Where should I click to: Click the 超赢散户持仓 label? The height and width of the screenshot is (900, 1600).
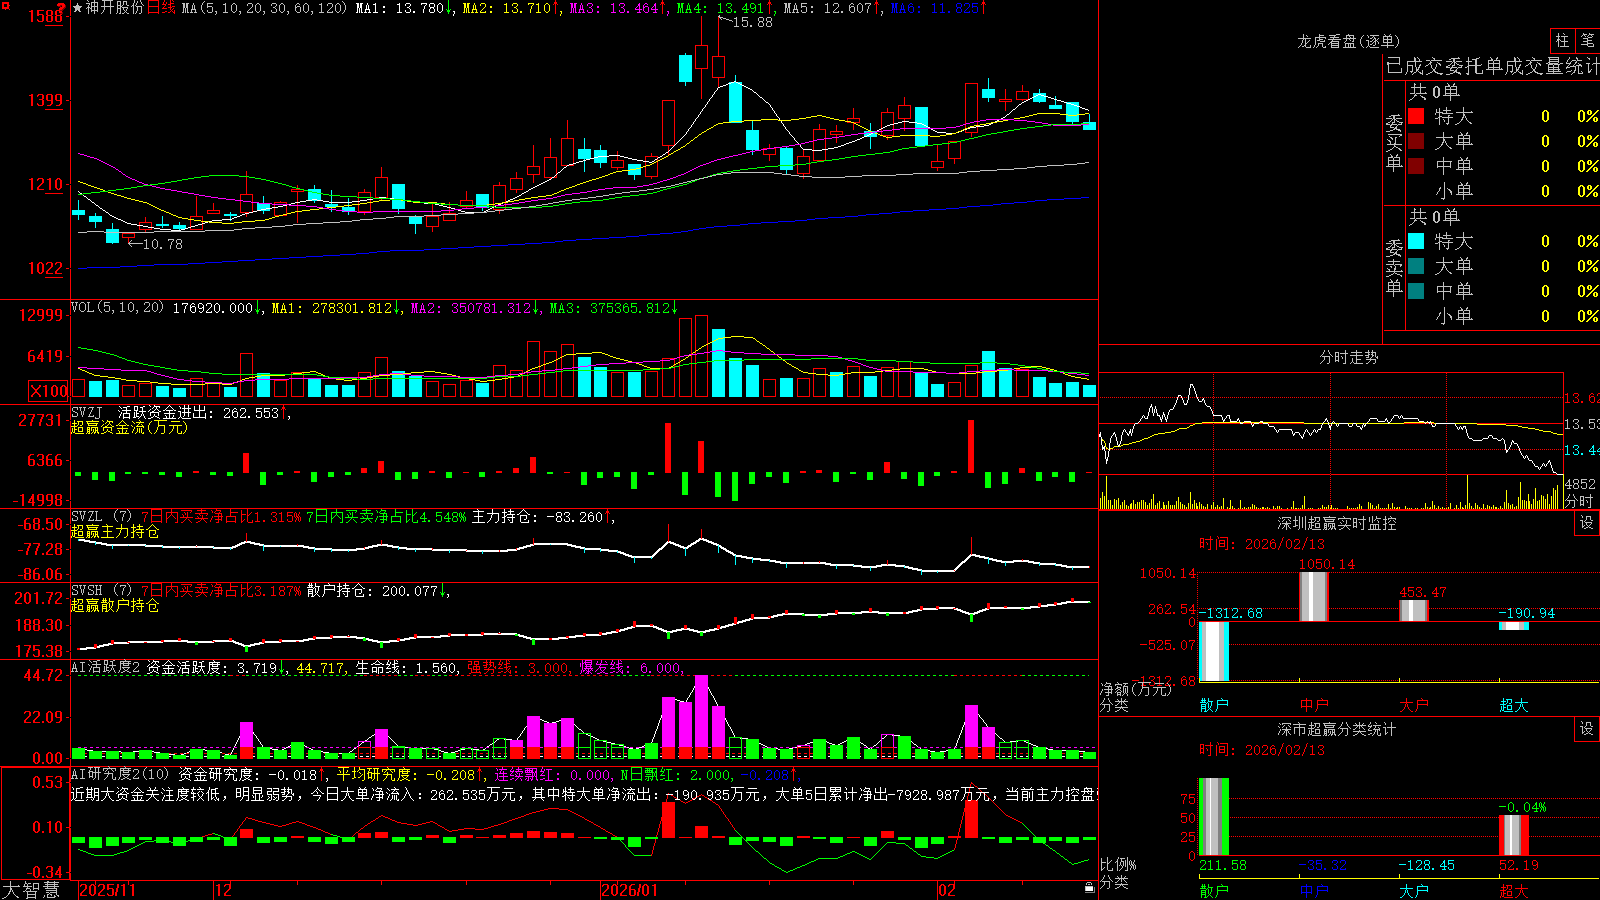point(115,606)
